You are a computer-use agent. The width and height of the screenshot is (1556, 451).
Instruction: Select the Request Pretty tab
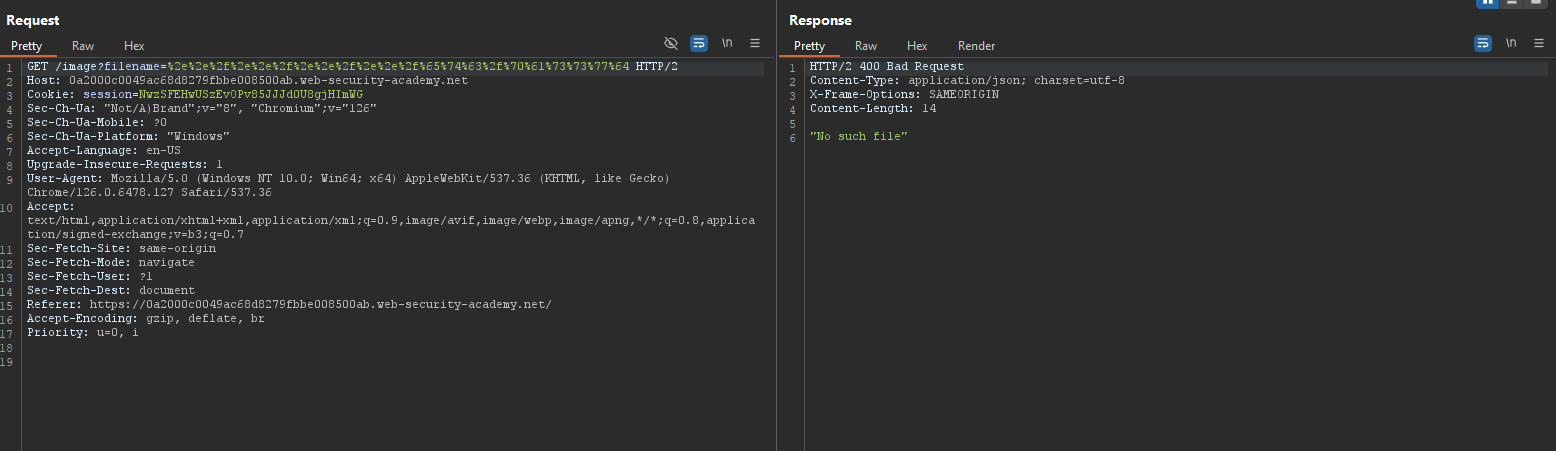click(26, 46)
